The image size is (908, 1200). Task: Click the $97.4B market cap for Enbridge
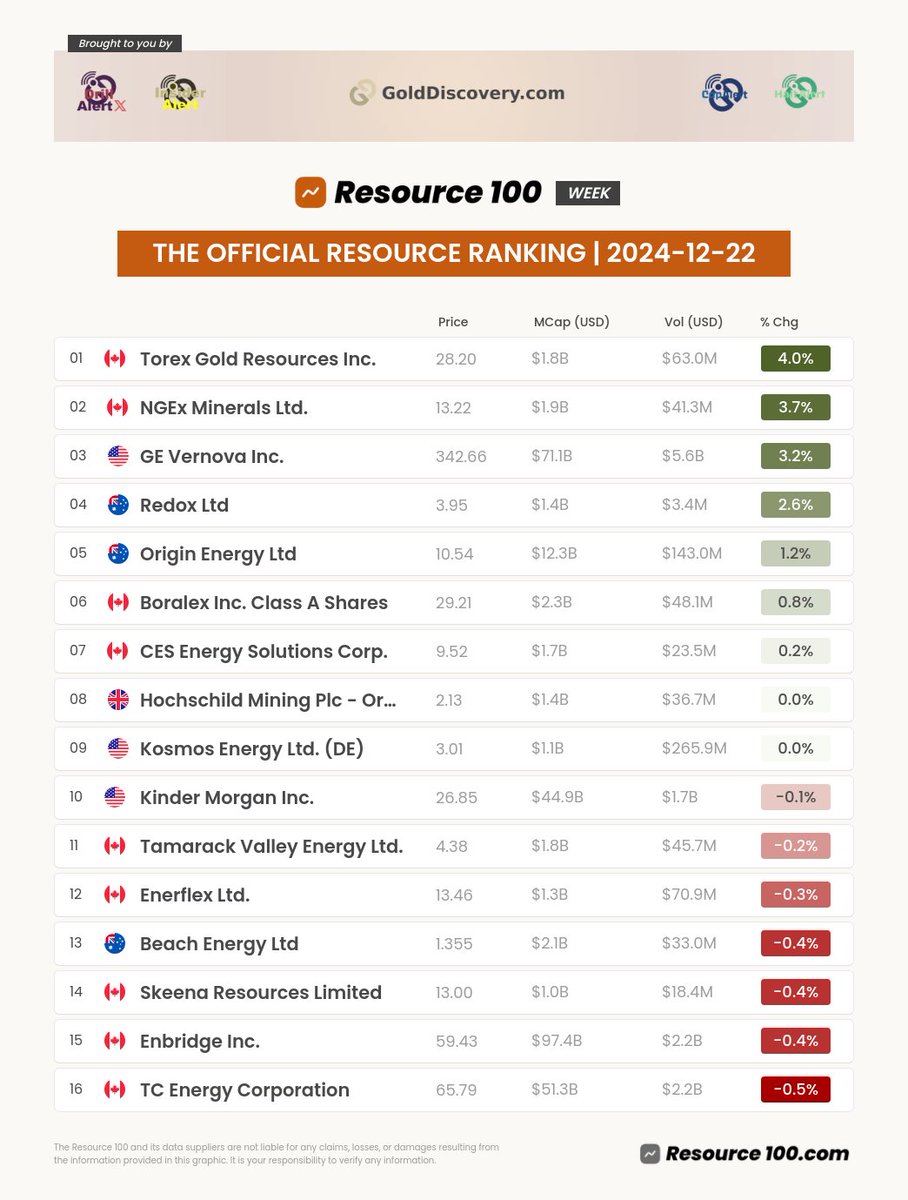pyautogui.click(x=555, y=1041)
